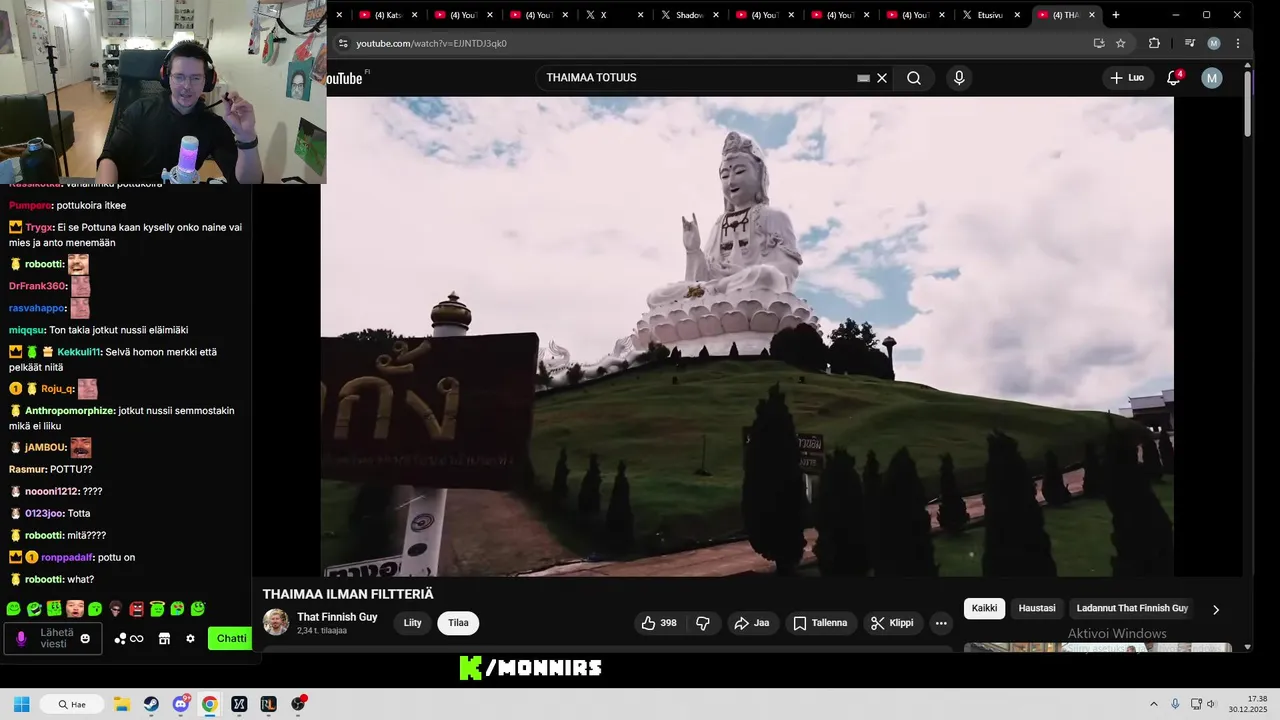Click the Chrome address bar URL

pyautogui.click(x=431, y=44)
